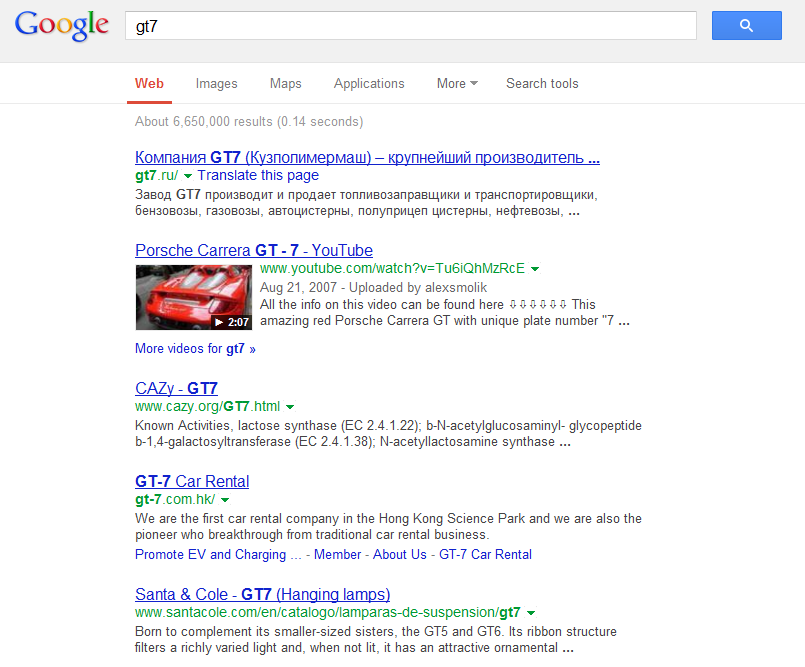Screen dimensions: 805x667
Task: Play the red Porsche video thumbnail
Action: coord(194,297)
